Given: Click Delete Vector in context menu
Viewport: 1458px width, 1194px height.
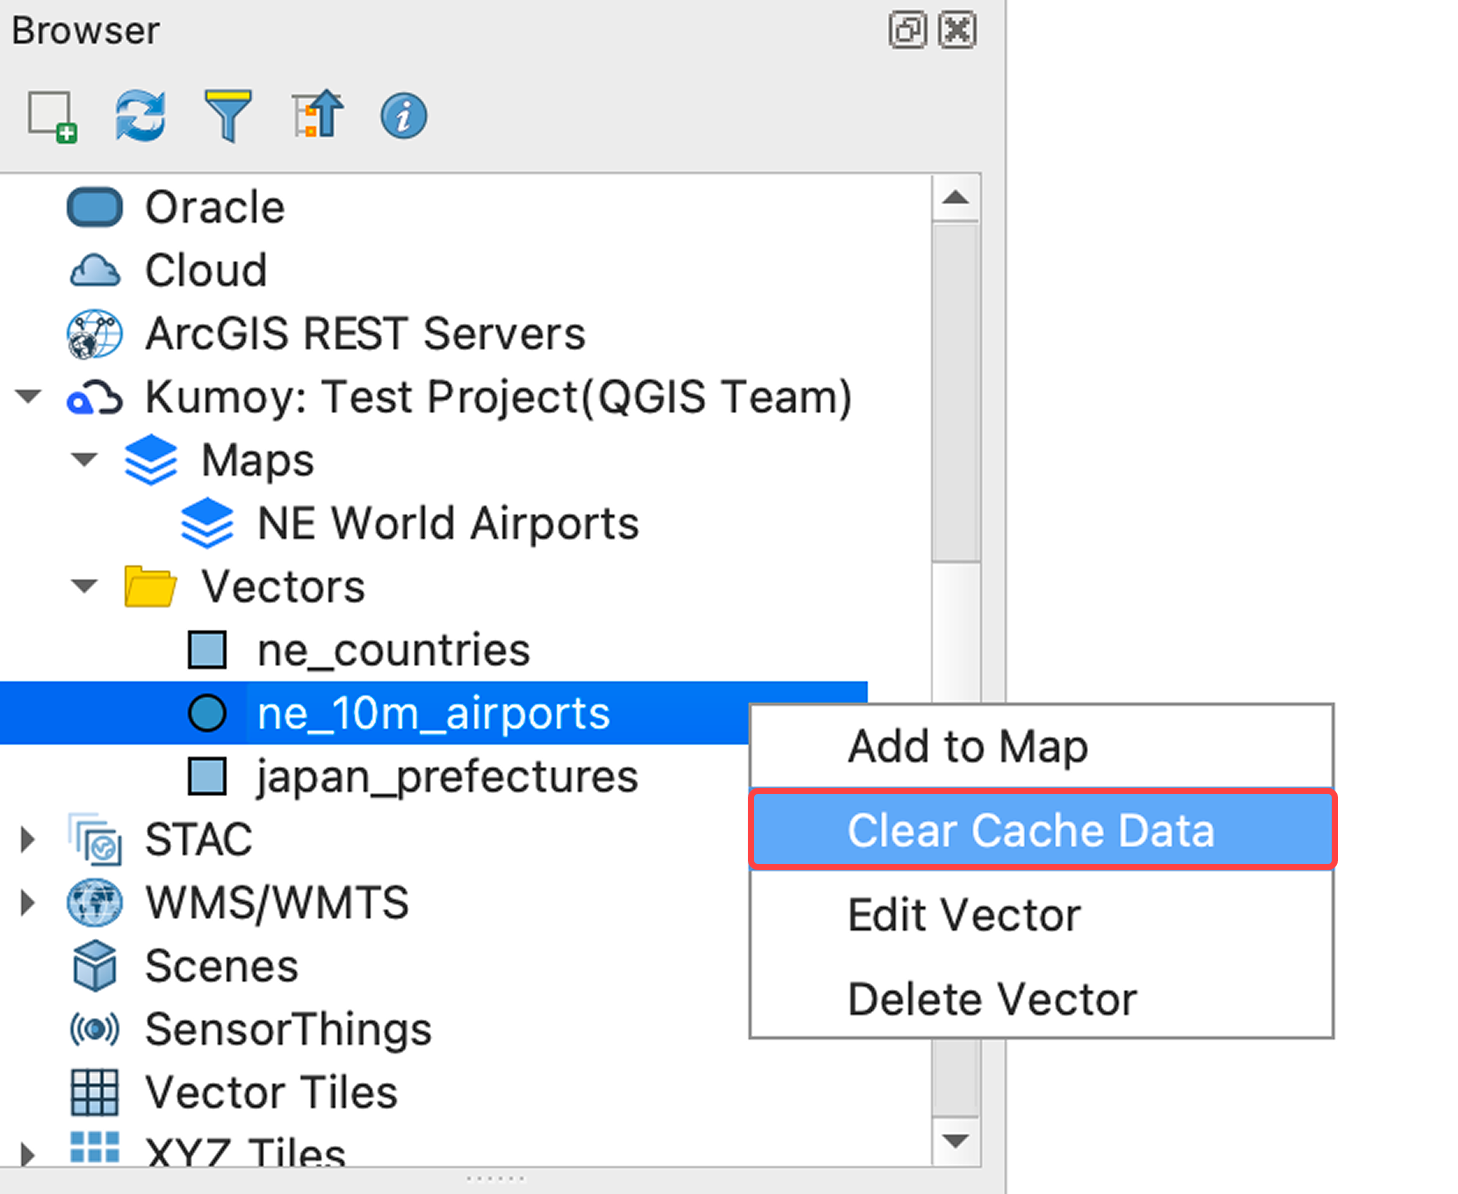Looking at the screenshot, I should point(992,999).
